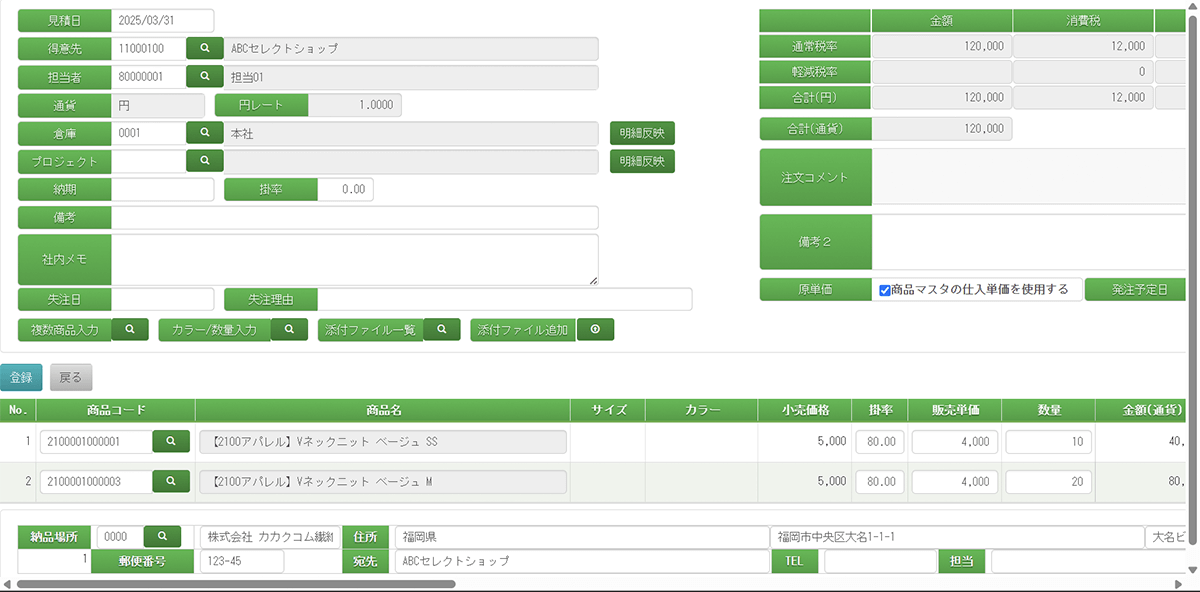The height and width of the screenshot is (592, 1200).
Task: Click the 社内メモ text area
Action: pos(354,259)
